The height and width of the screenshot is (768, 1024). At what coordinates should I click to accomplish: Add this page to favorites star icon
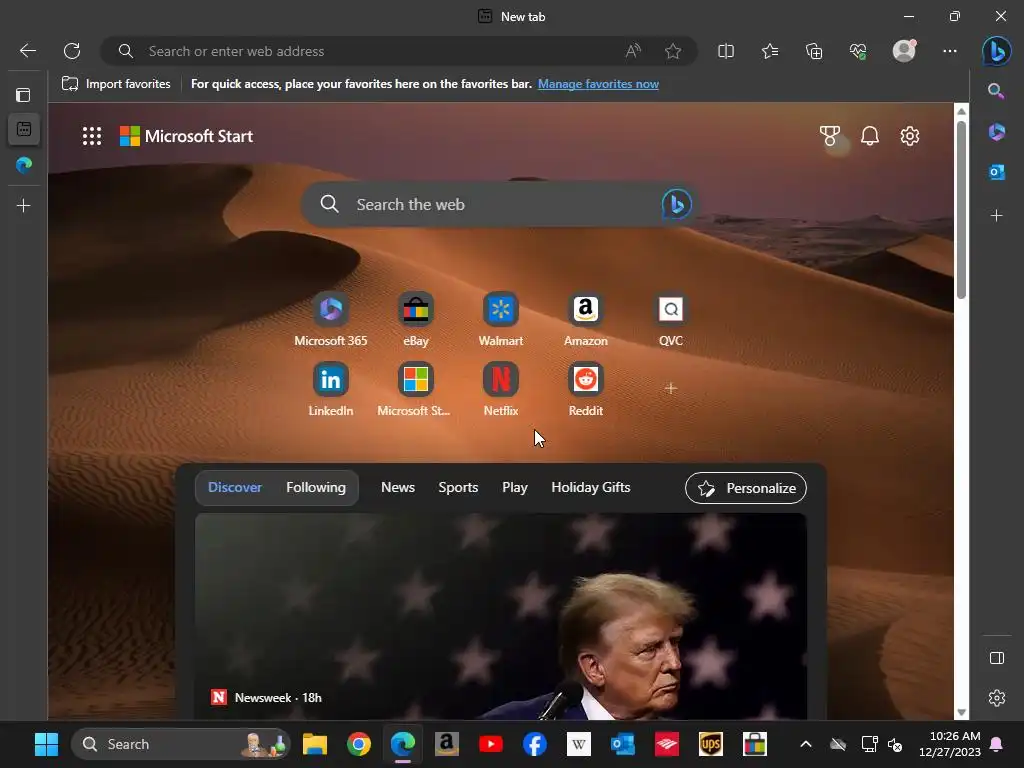coord(673,51)
